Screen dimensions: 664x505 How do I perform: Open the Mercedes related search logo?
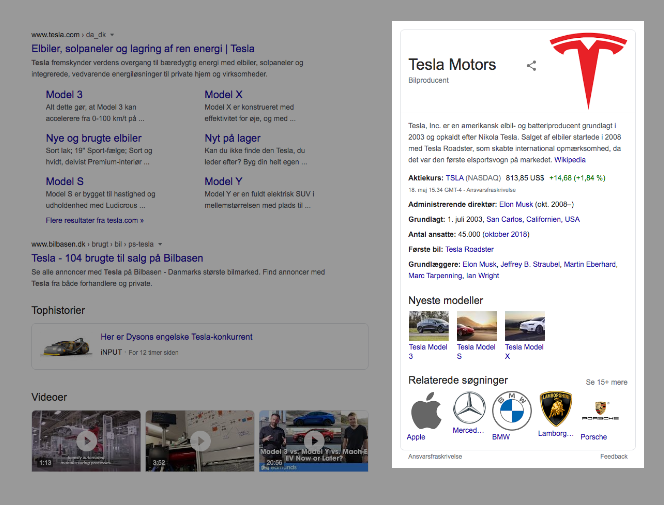click(469, 408)
